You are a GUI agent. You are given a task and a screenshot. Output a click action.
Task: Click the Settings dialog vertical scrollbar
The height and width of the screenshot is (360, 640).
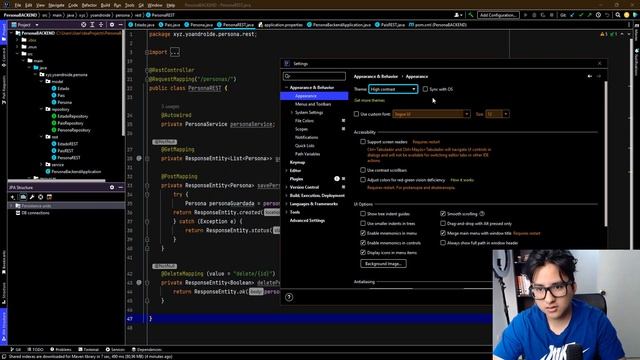pyautogui.click(x=605, y=154)
